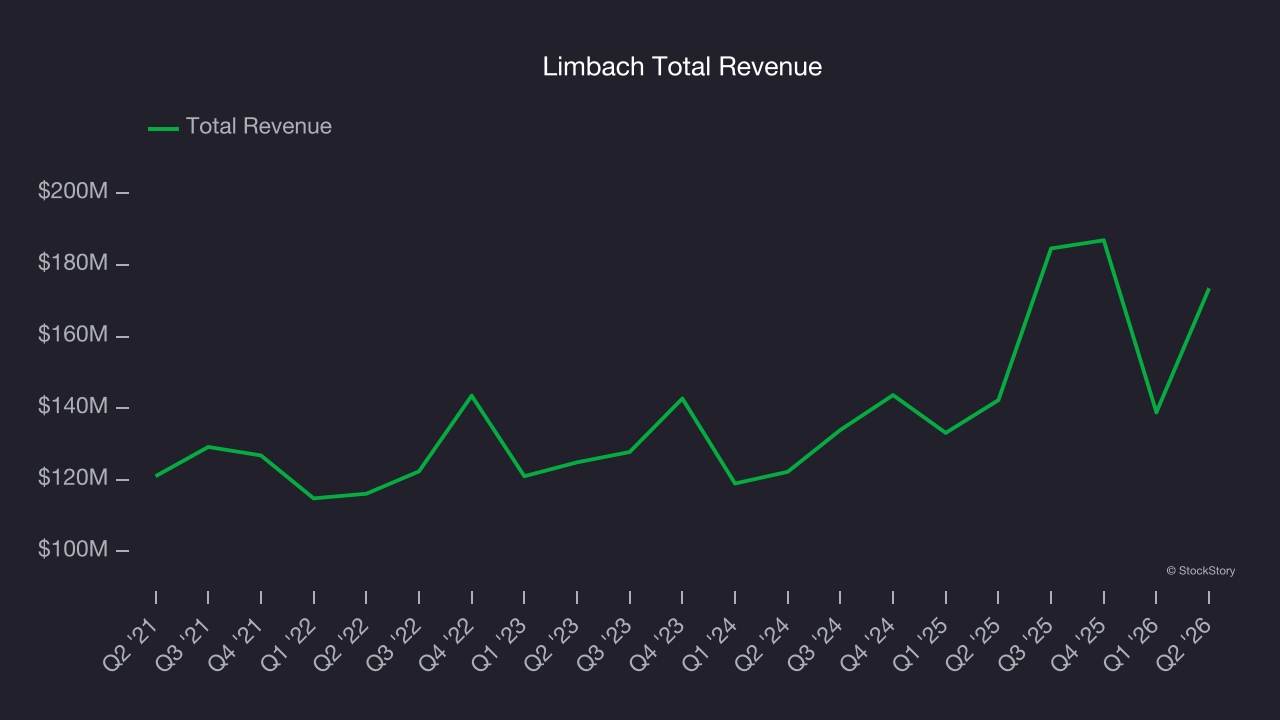Click the Q1 '22 low point on line
The height and width of the screenshot is (720, 1280).
pyautogui.click(x=314, y=498)
